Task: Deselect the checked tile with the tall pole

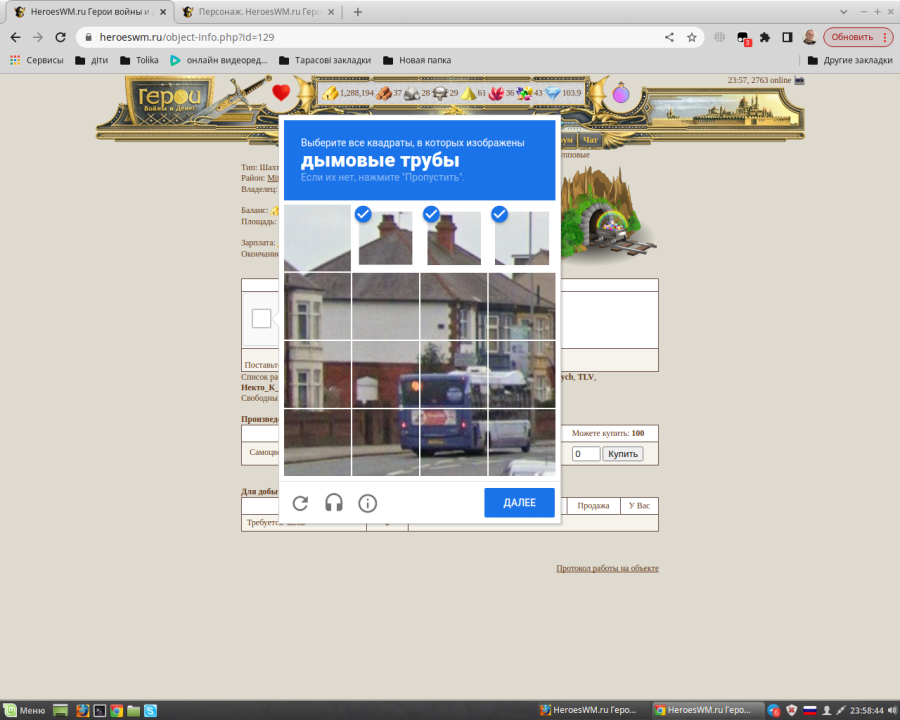Action: [522, 238]
